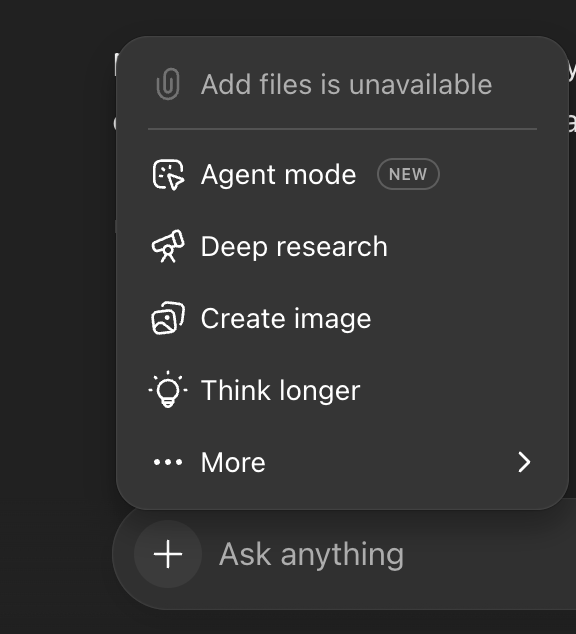Click the Create image pictures icon
Image resolution: width=576 pixels, height=634 pixels.
168,318
